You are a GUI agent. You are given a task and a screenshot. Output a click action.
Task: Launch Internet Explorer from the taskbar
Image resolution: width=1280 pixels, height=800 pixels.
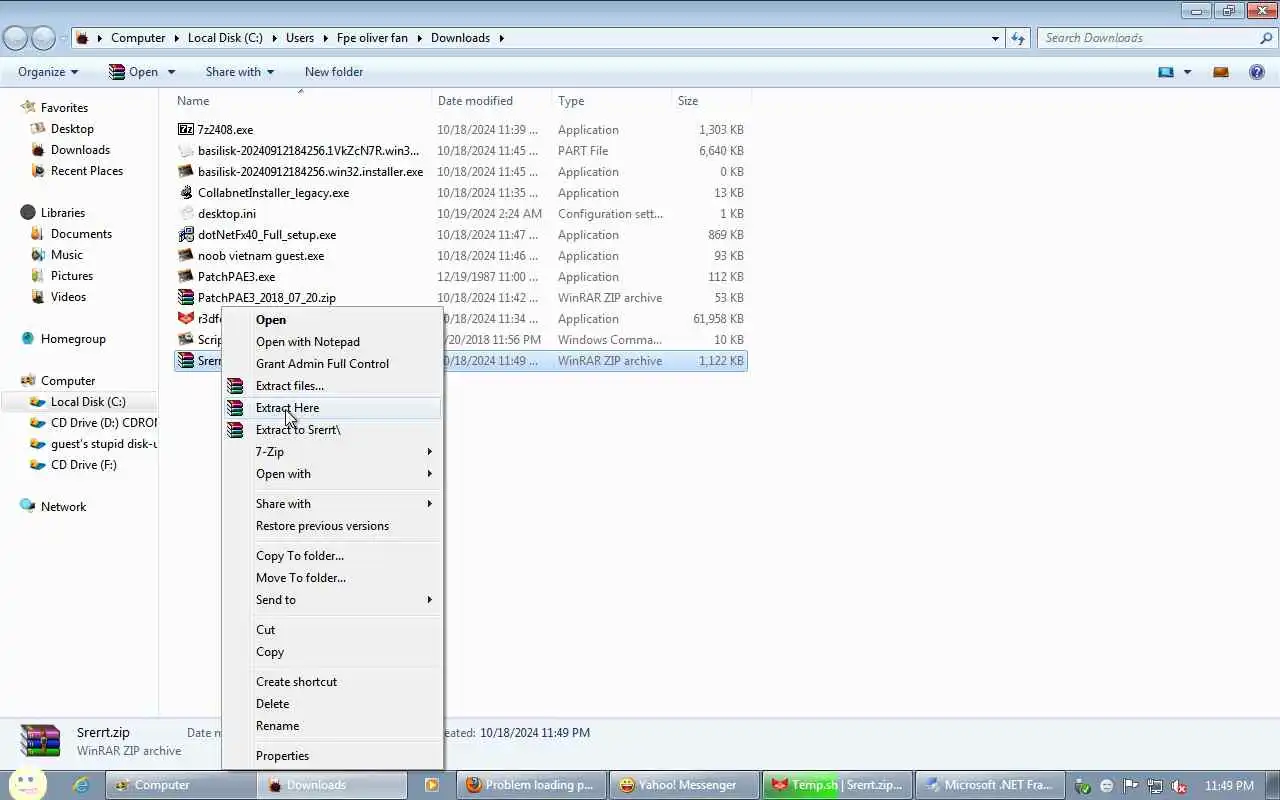82,785
